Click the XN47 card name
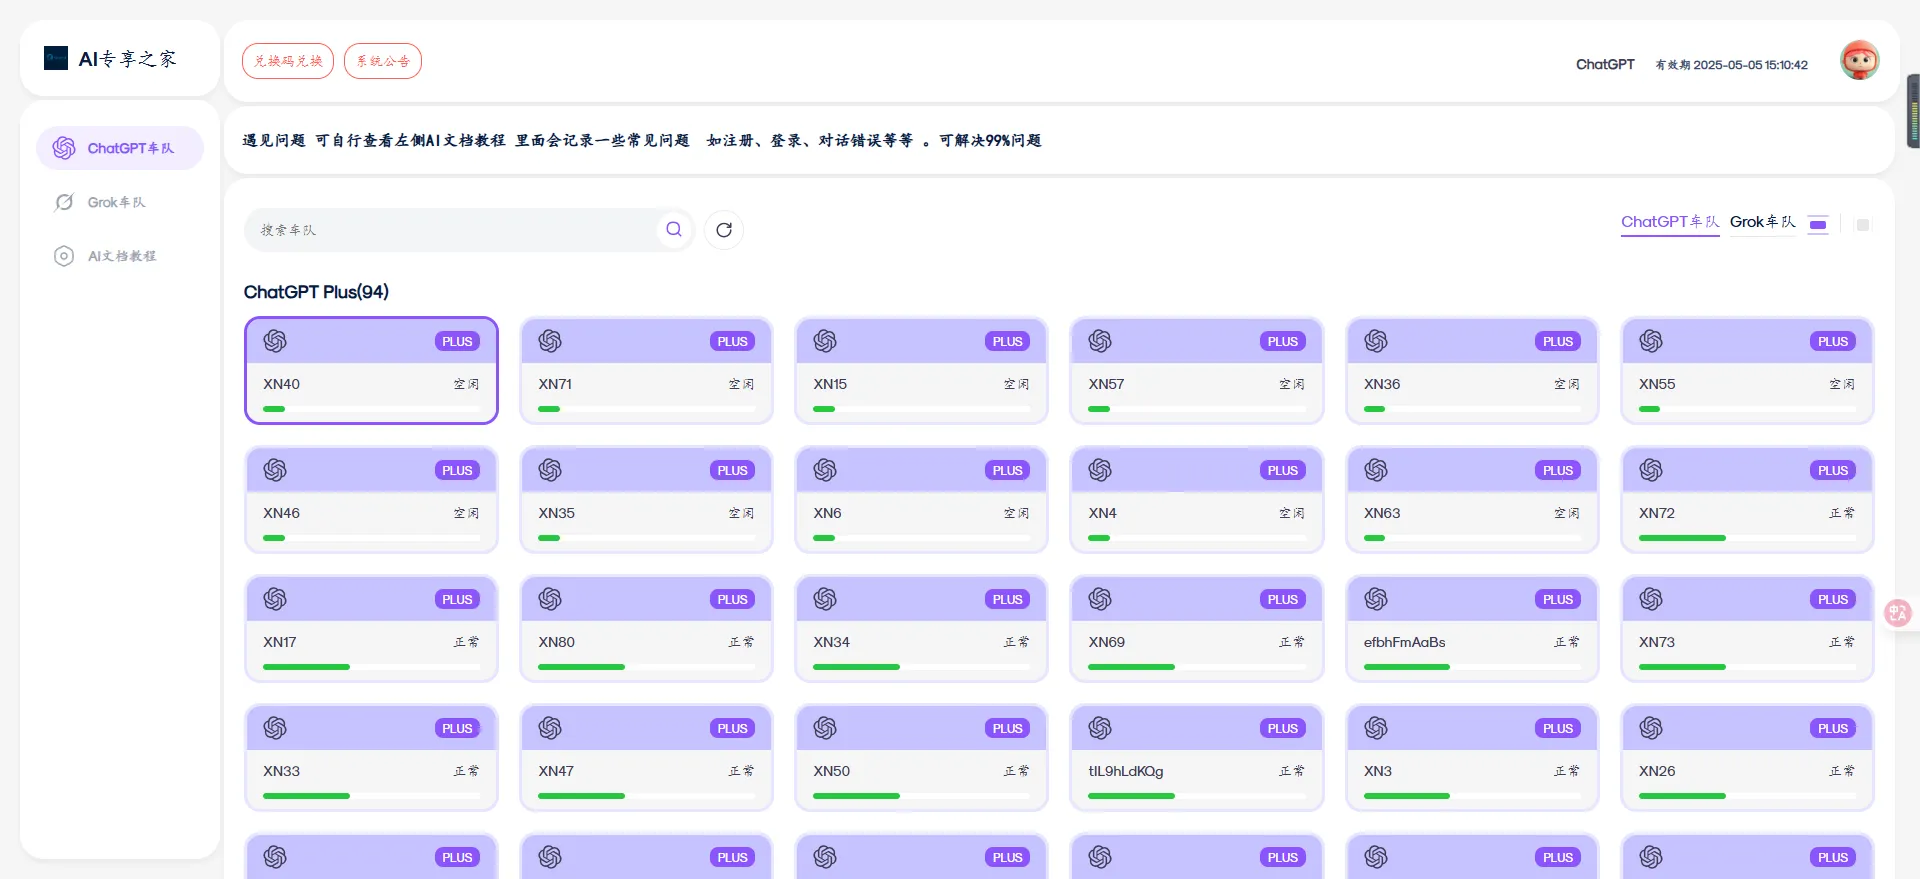 click(x=556, y=771)
